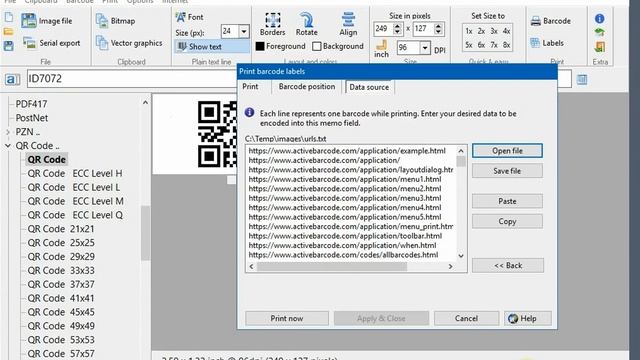640x360 pixels.
Task: Copy barcode as Vector graphics
Action: [x=129, y=43]
